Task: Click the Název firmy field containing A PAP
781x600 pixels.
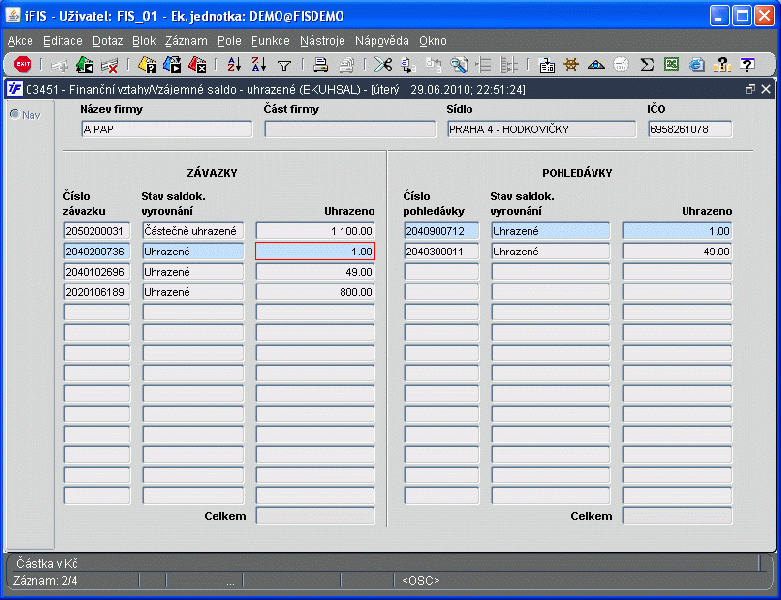Action: point(166,129)
